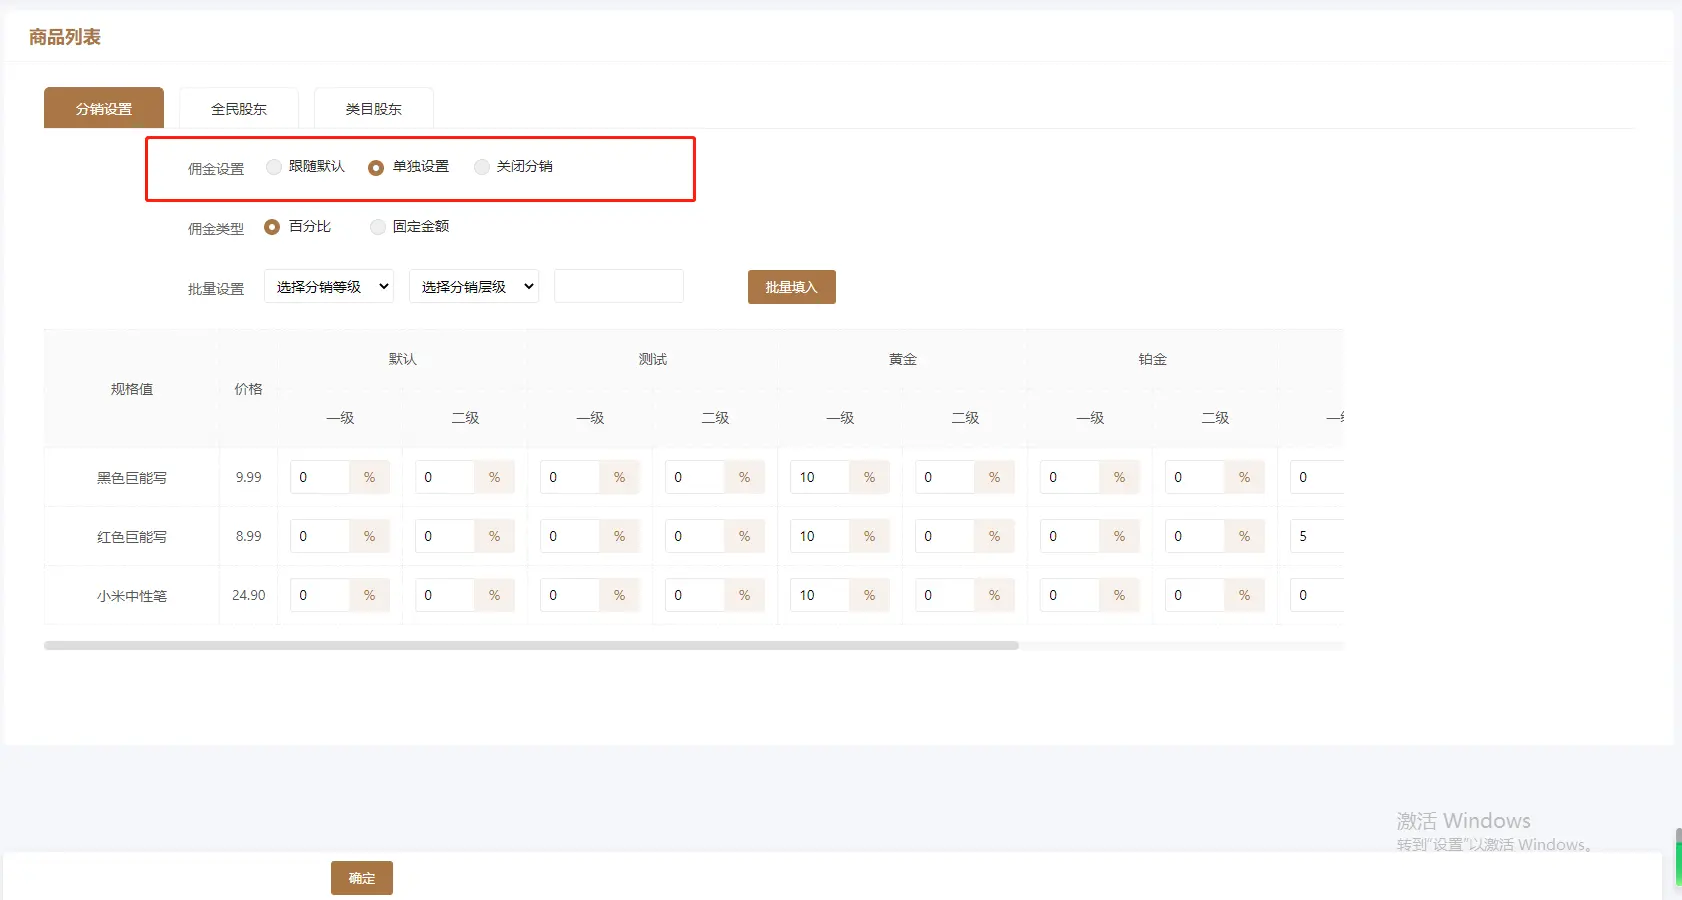Screen dimensions: 1682x900
Task: Select the 单独设置 radio option
Action: (376, 168)
